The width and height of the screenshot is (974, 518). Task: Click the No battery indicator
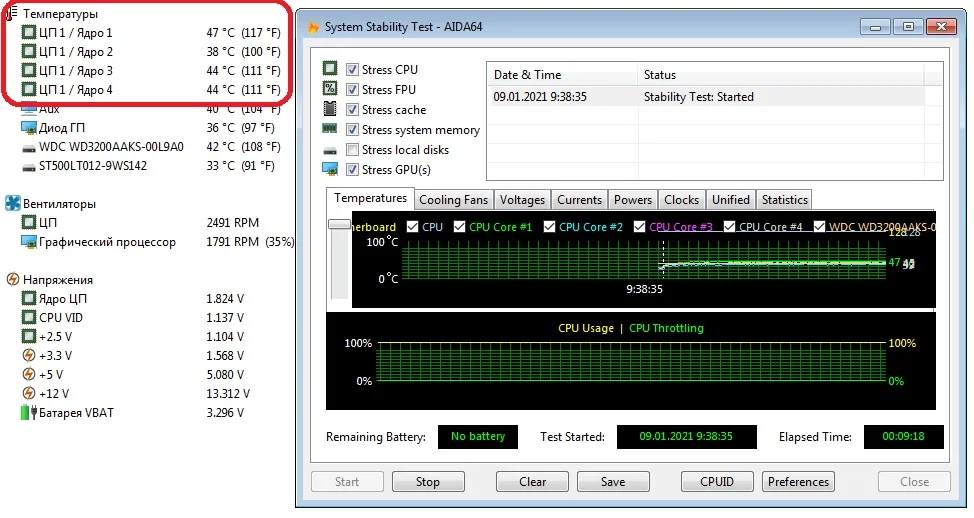pyautogui.click(x=478, y=437)
